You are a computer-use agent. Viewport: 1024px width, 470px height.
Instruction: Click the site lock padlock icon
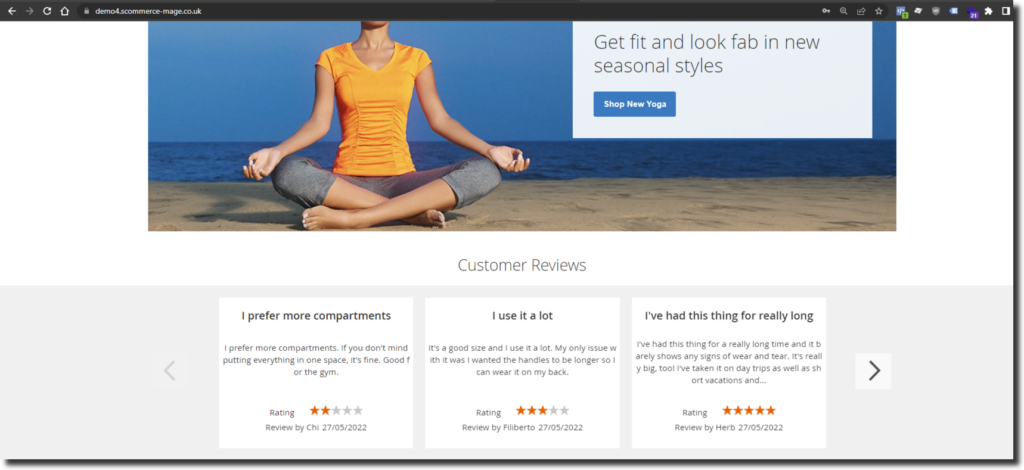click(x=86, y=11)
